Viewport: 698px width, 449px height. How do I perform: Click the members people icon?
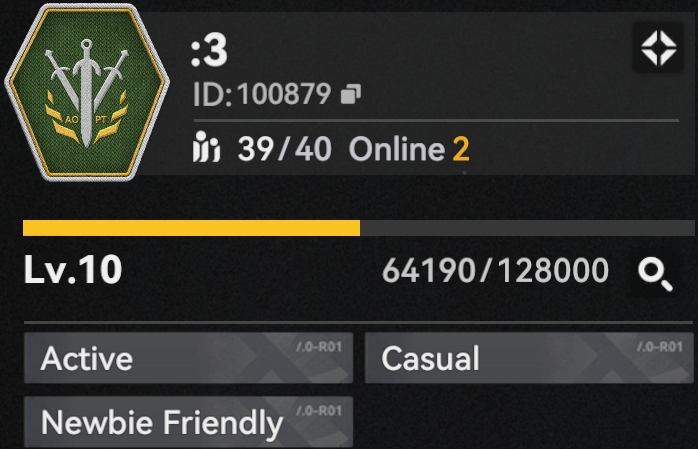(206, 146)
